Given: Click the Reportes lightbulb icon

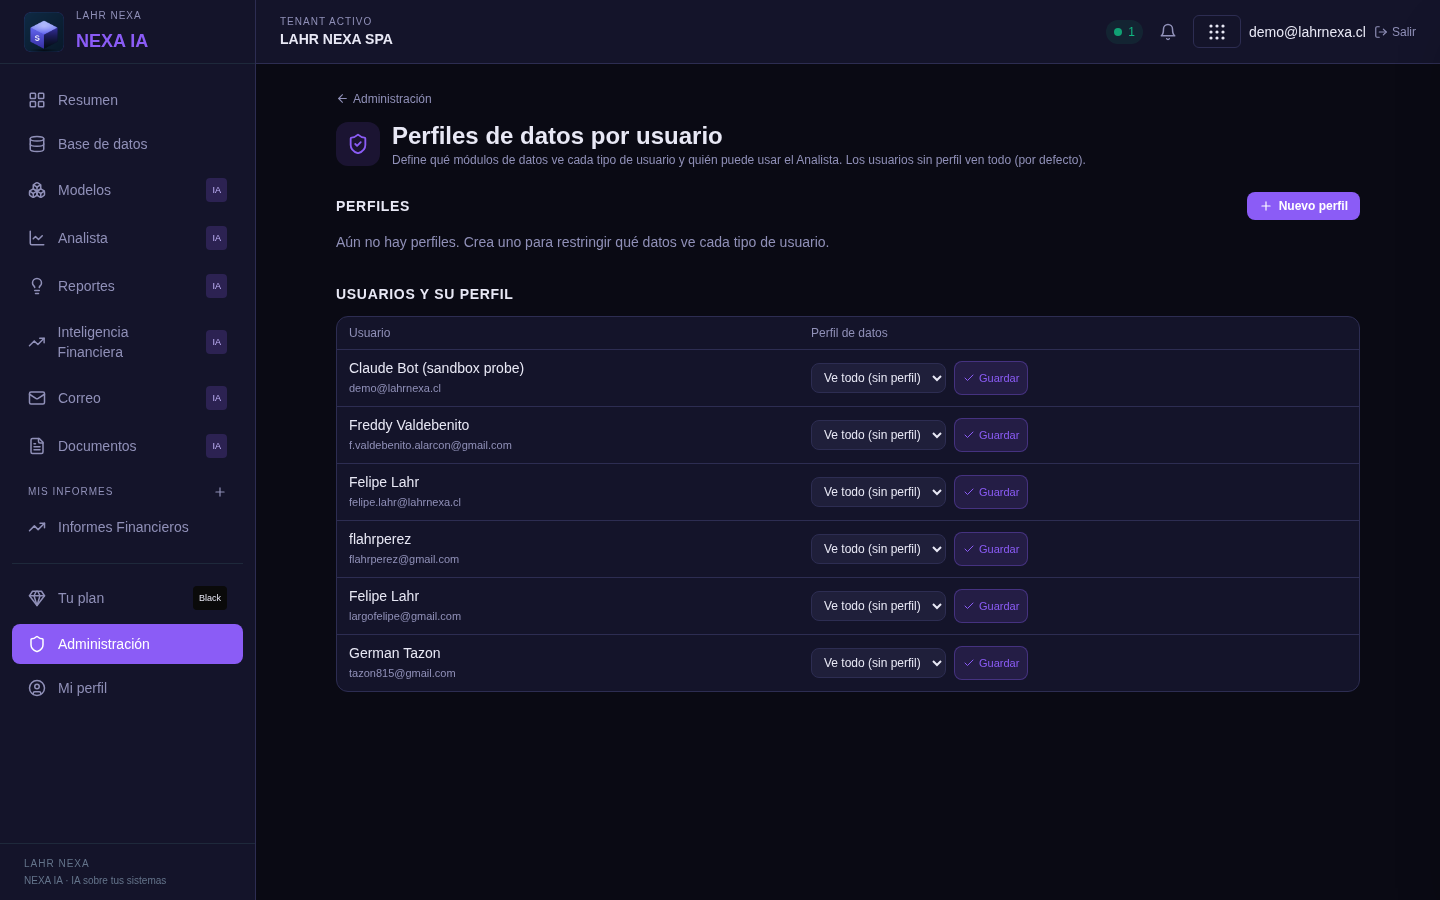Looking at the screenshot, I should [x=37, y=286].
